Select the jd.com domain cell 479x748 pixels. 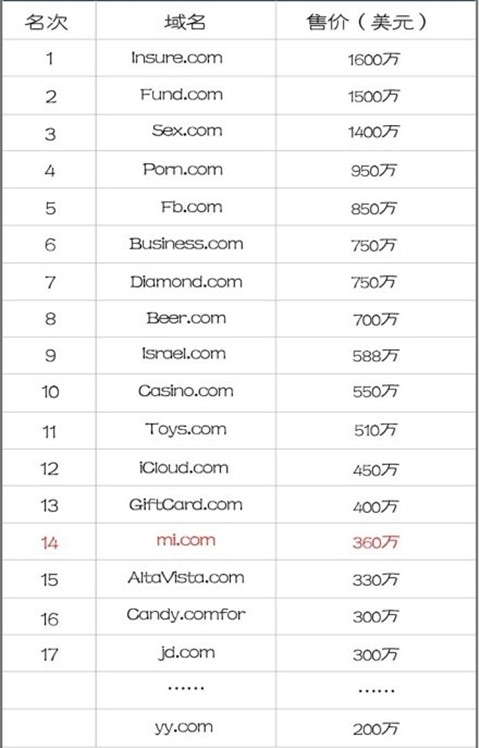[x=186, y=652]
